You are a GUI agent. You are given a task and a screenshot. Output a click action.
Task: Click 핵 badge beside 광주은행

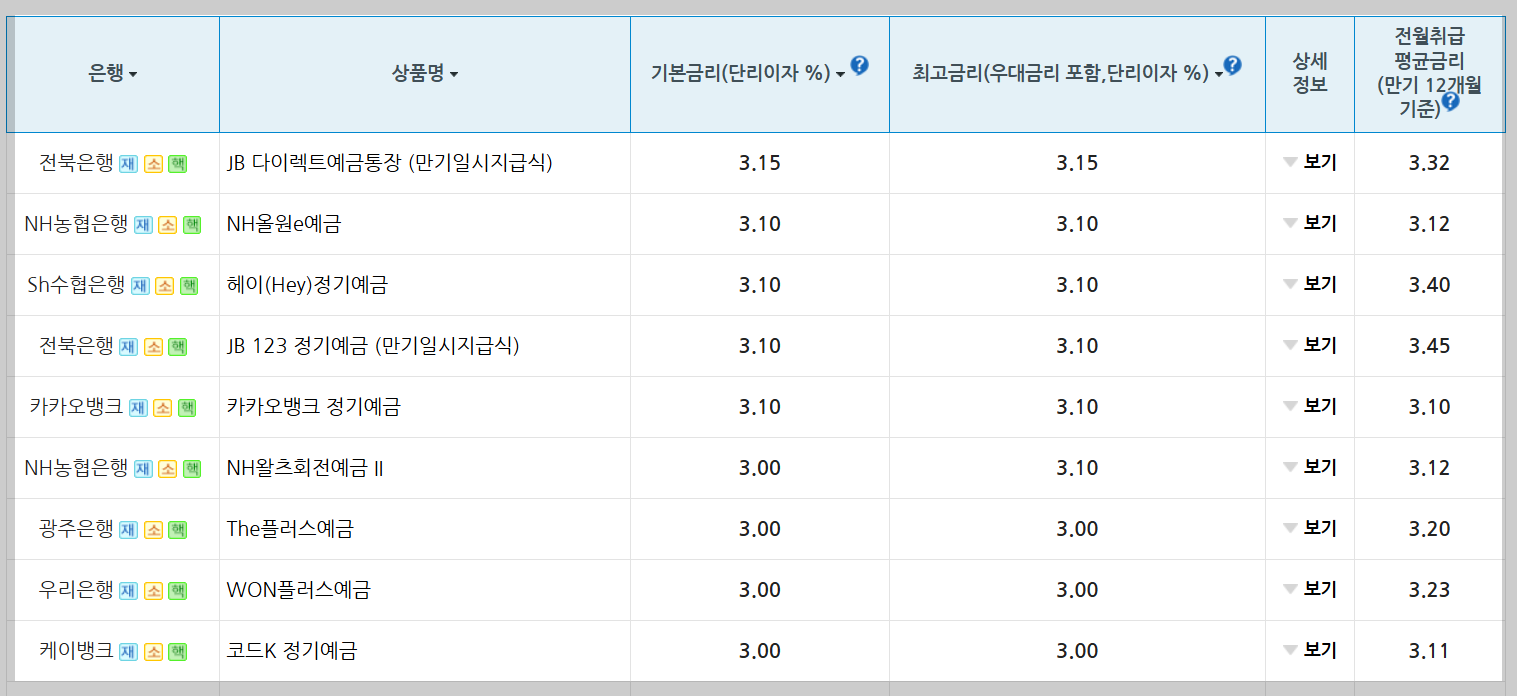[x=178, y=530]
